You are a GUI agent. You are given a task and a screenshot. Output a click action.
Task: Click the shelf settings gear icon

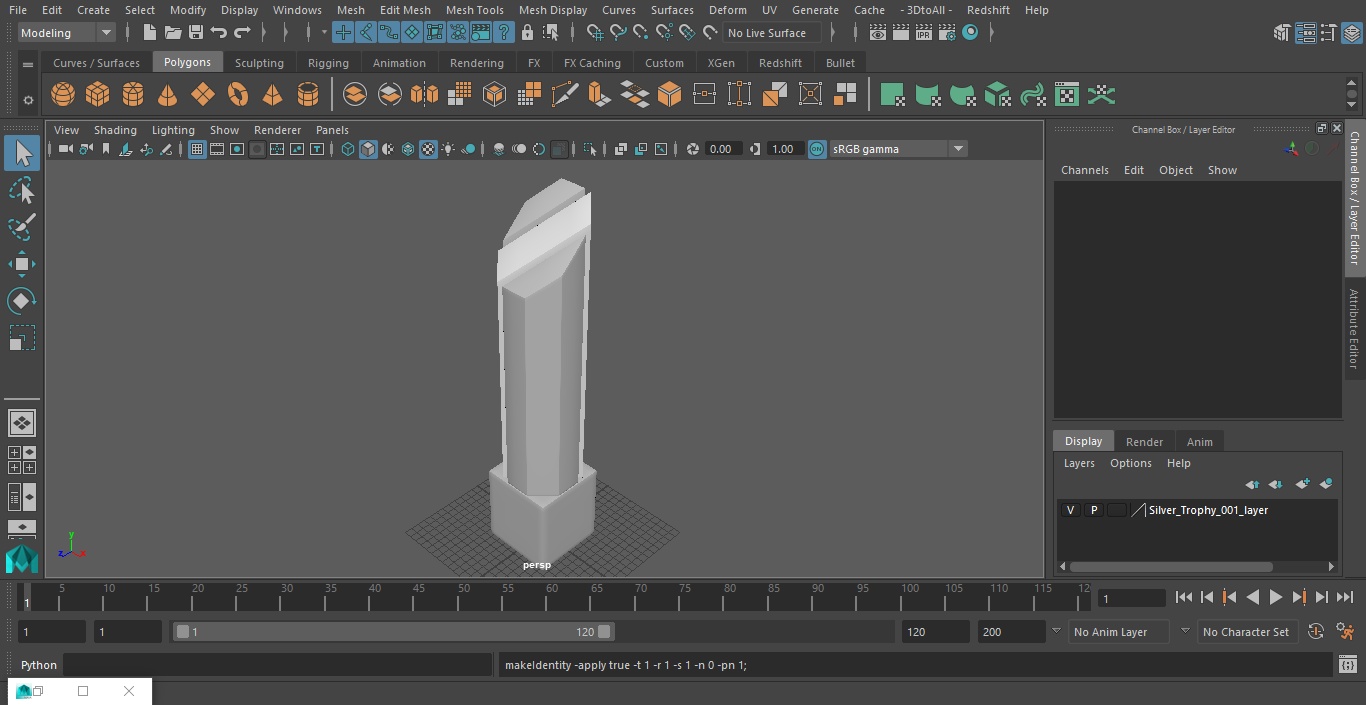pos(28,100)
